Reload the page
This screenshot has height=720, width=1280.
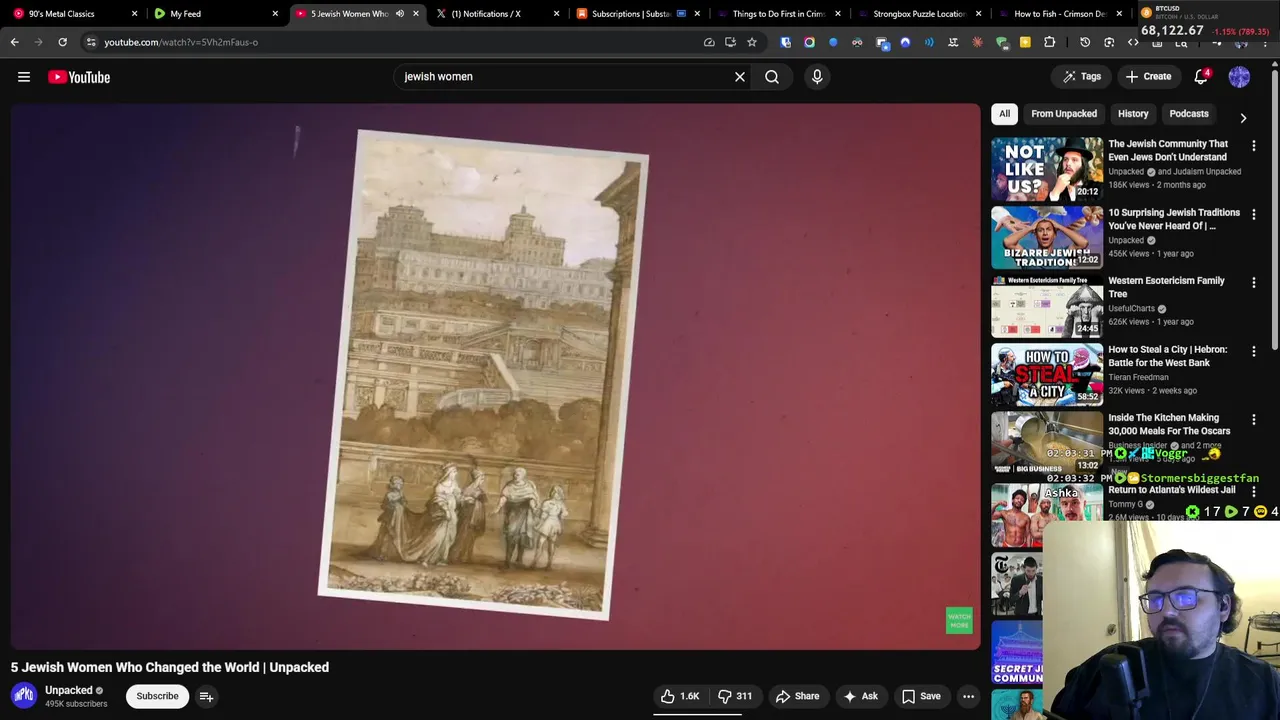coord(62,42)
